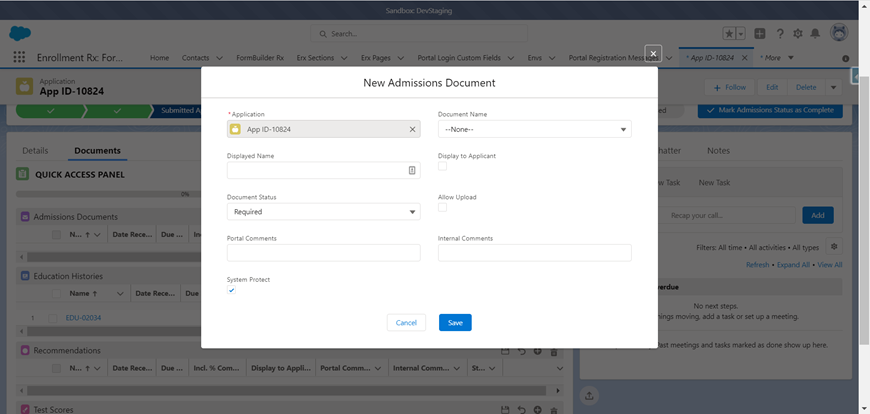Click the Salesforce cloud logo

20,33
